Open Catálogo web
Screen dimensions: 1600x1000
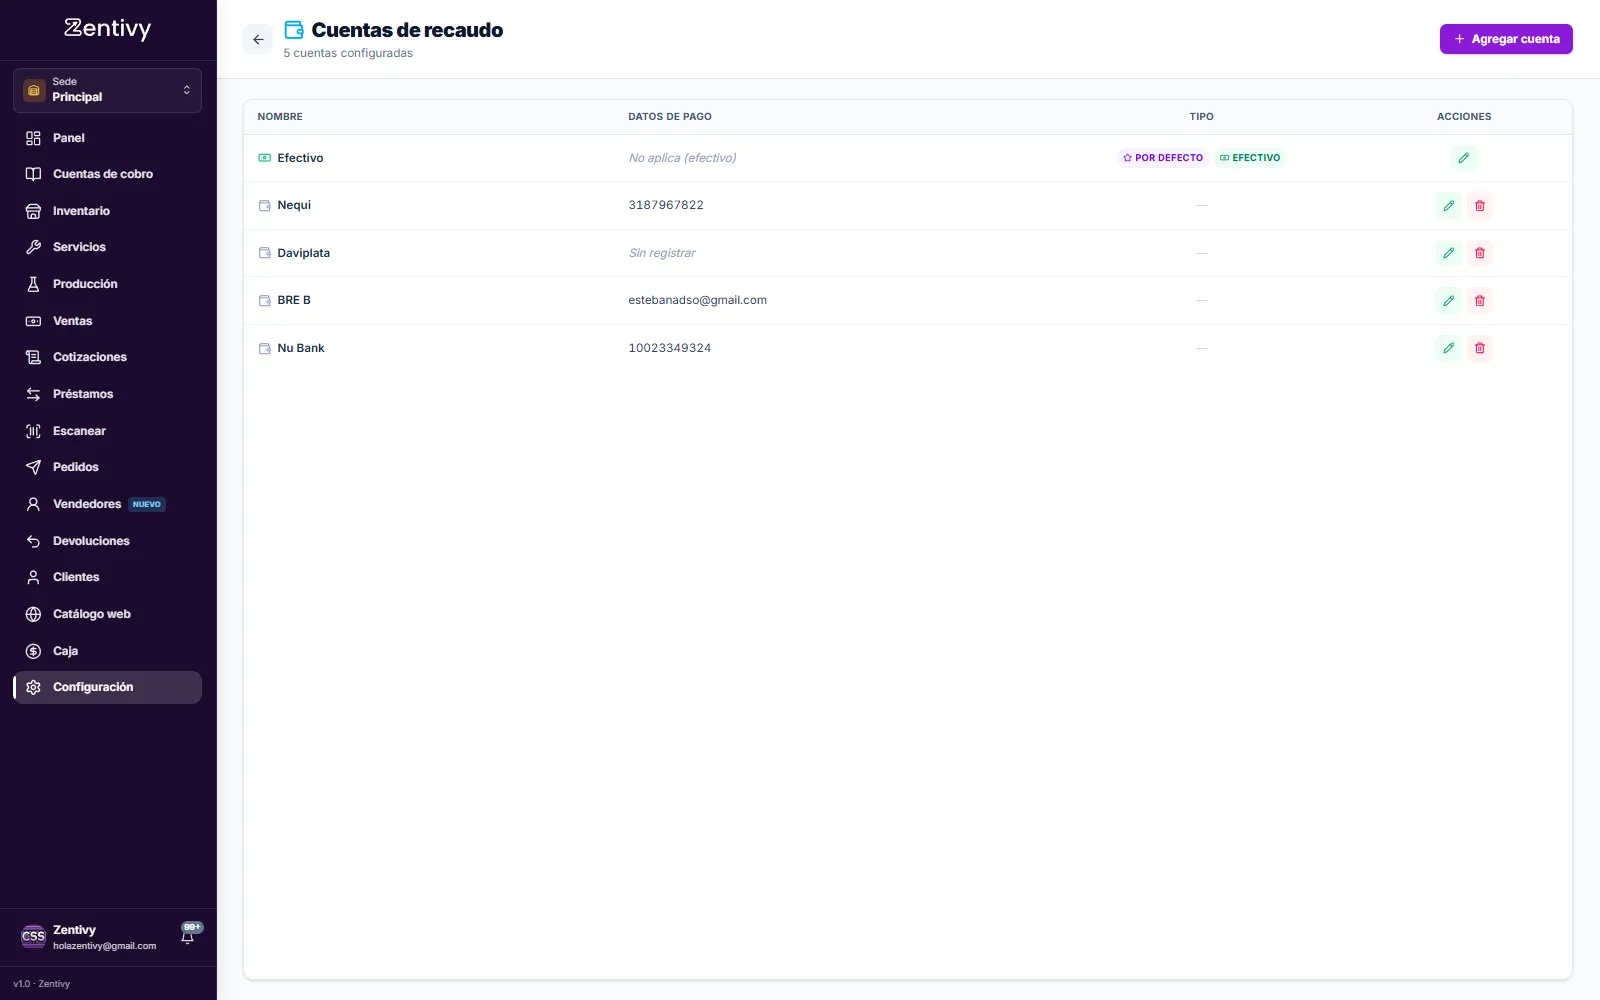[x=108, y=614]
